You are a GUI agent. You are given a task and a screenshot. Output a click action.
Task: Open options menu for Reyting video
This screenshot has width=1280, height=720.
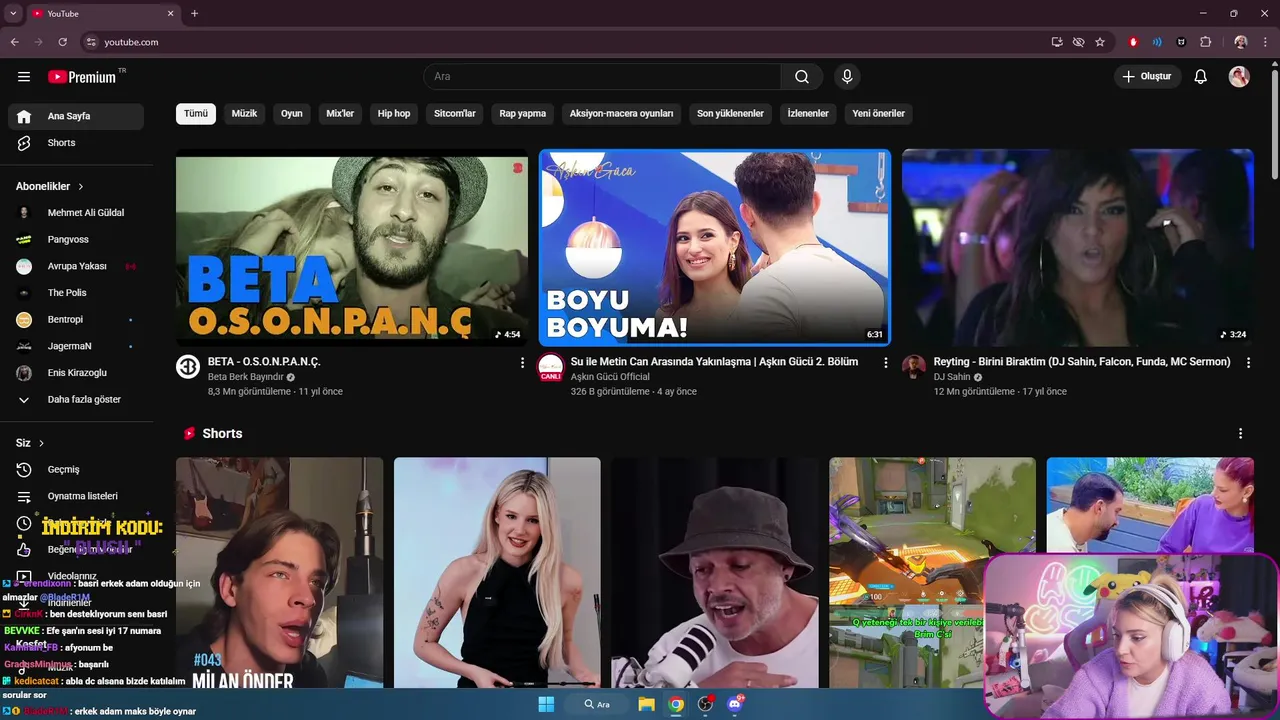pos(1248,363)
